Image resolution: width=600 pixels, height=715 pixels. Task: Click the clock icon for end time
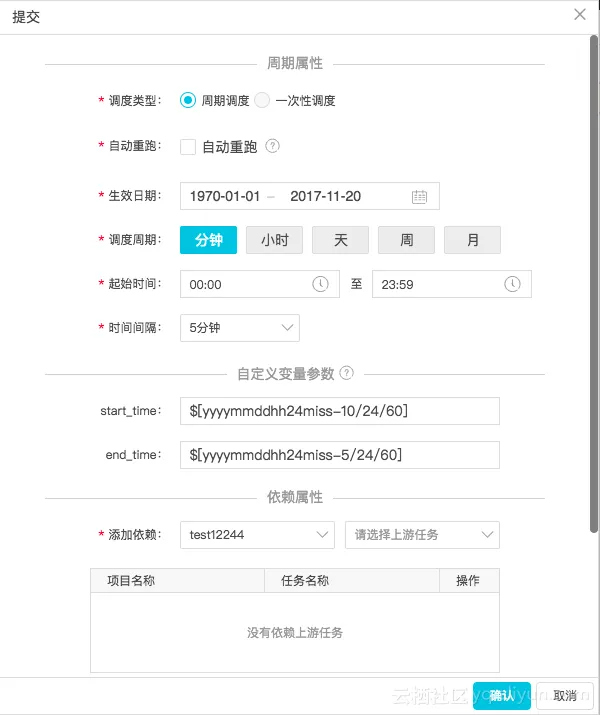click(512, 284)
